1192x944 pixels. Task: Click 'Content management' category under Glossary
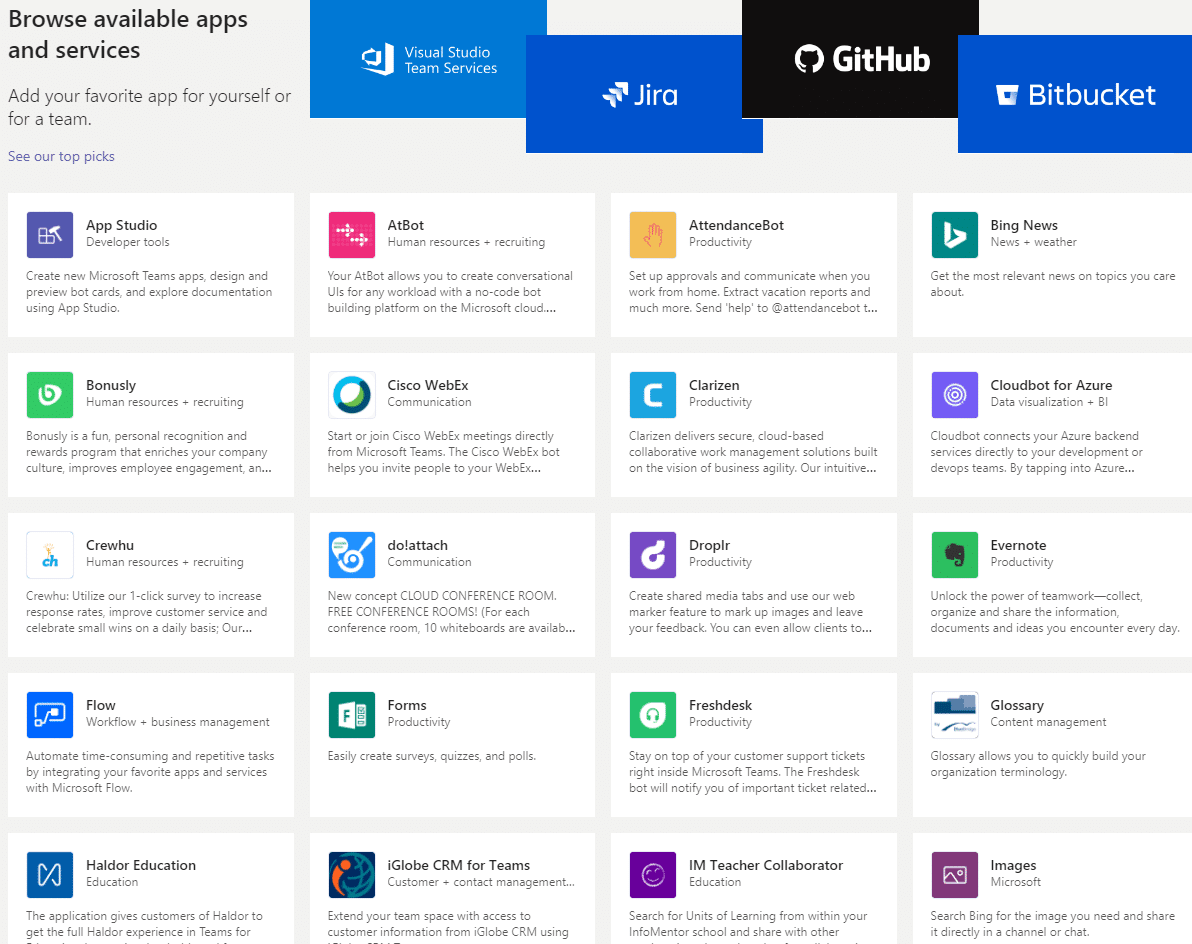click(1048, 722)
